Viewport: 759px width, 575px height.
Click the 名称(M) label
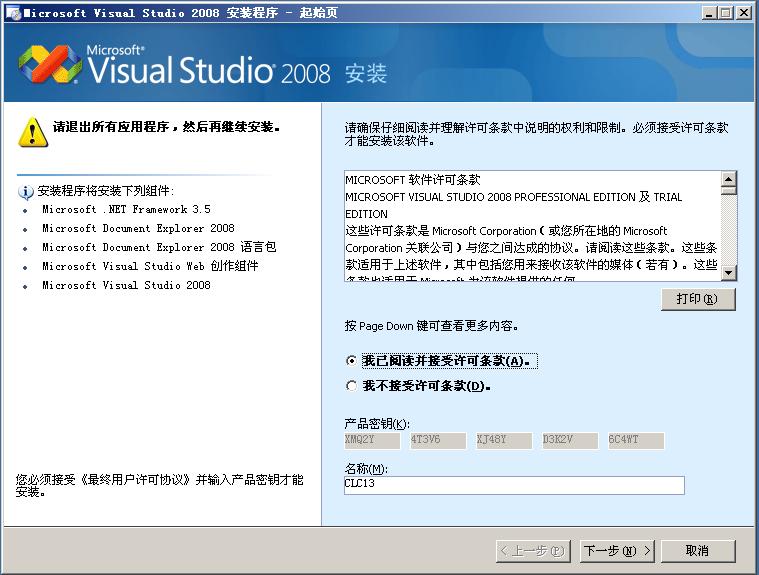(366, 469)
